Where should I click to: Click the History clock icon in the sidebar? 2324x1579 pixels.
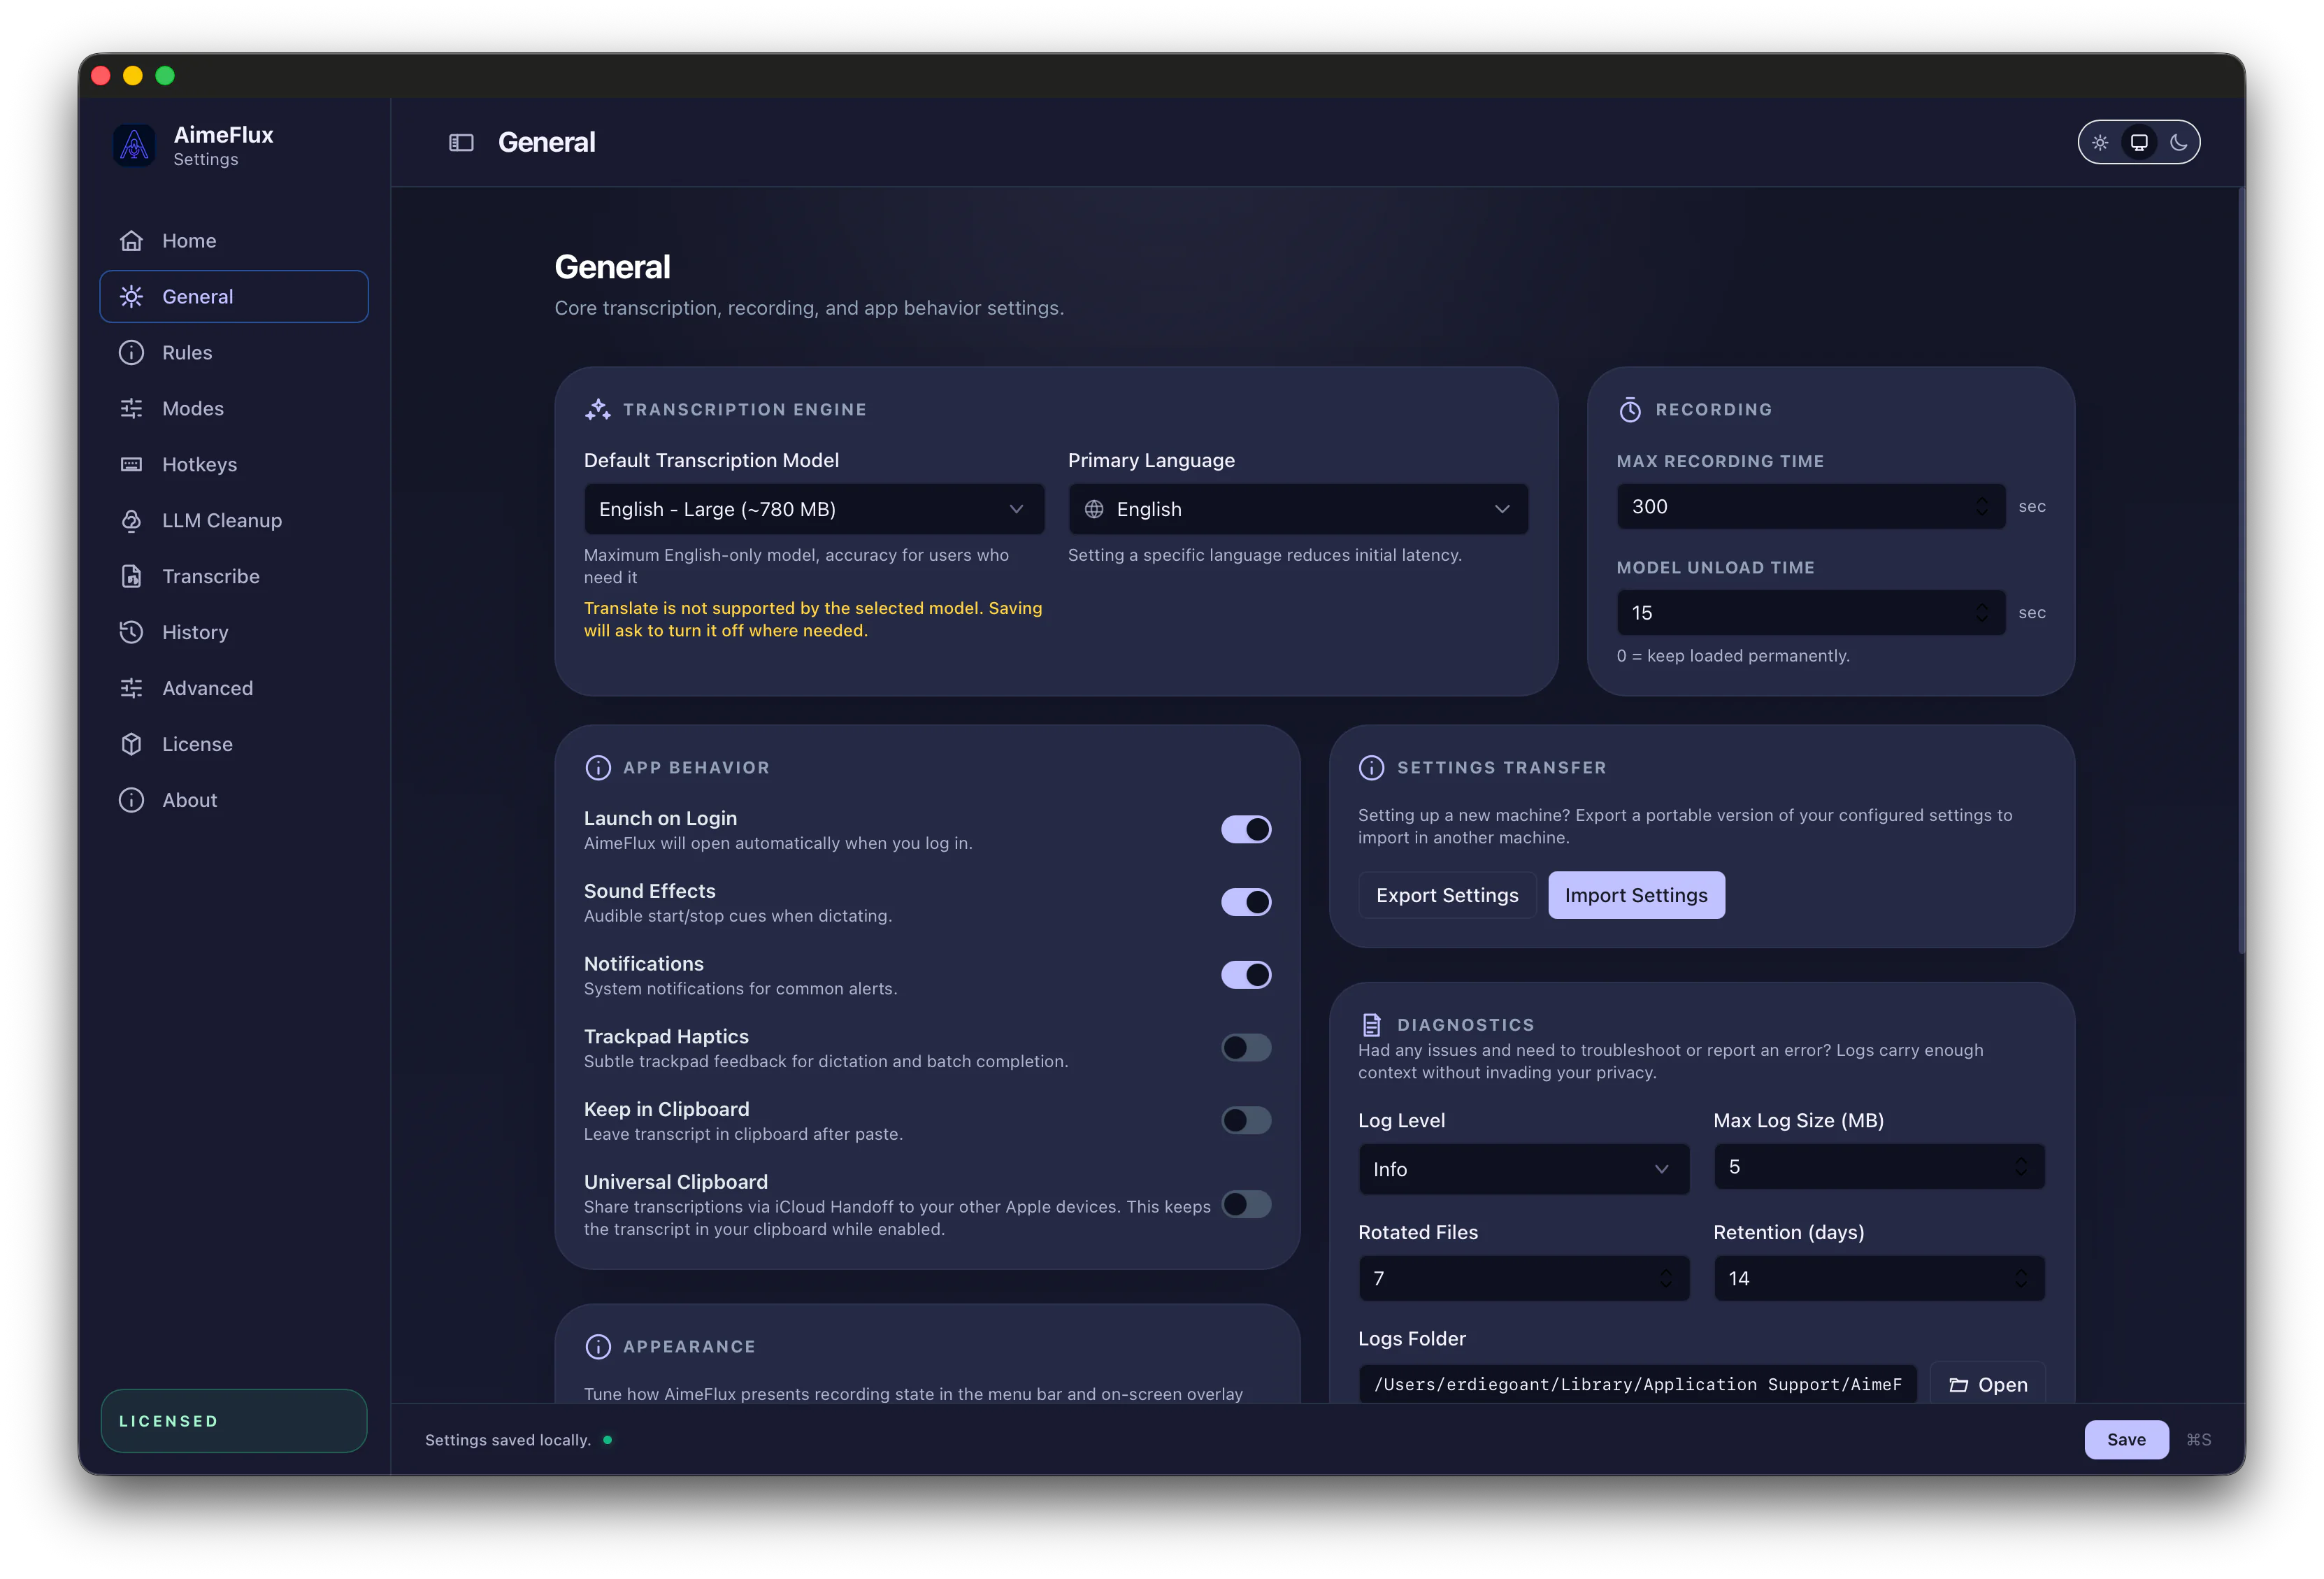(131, 633)
